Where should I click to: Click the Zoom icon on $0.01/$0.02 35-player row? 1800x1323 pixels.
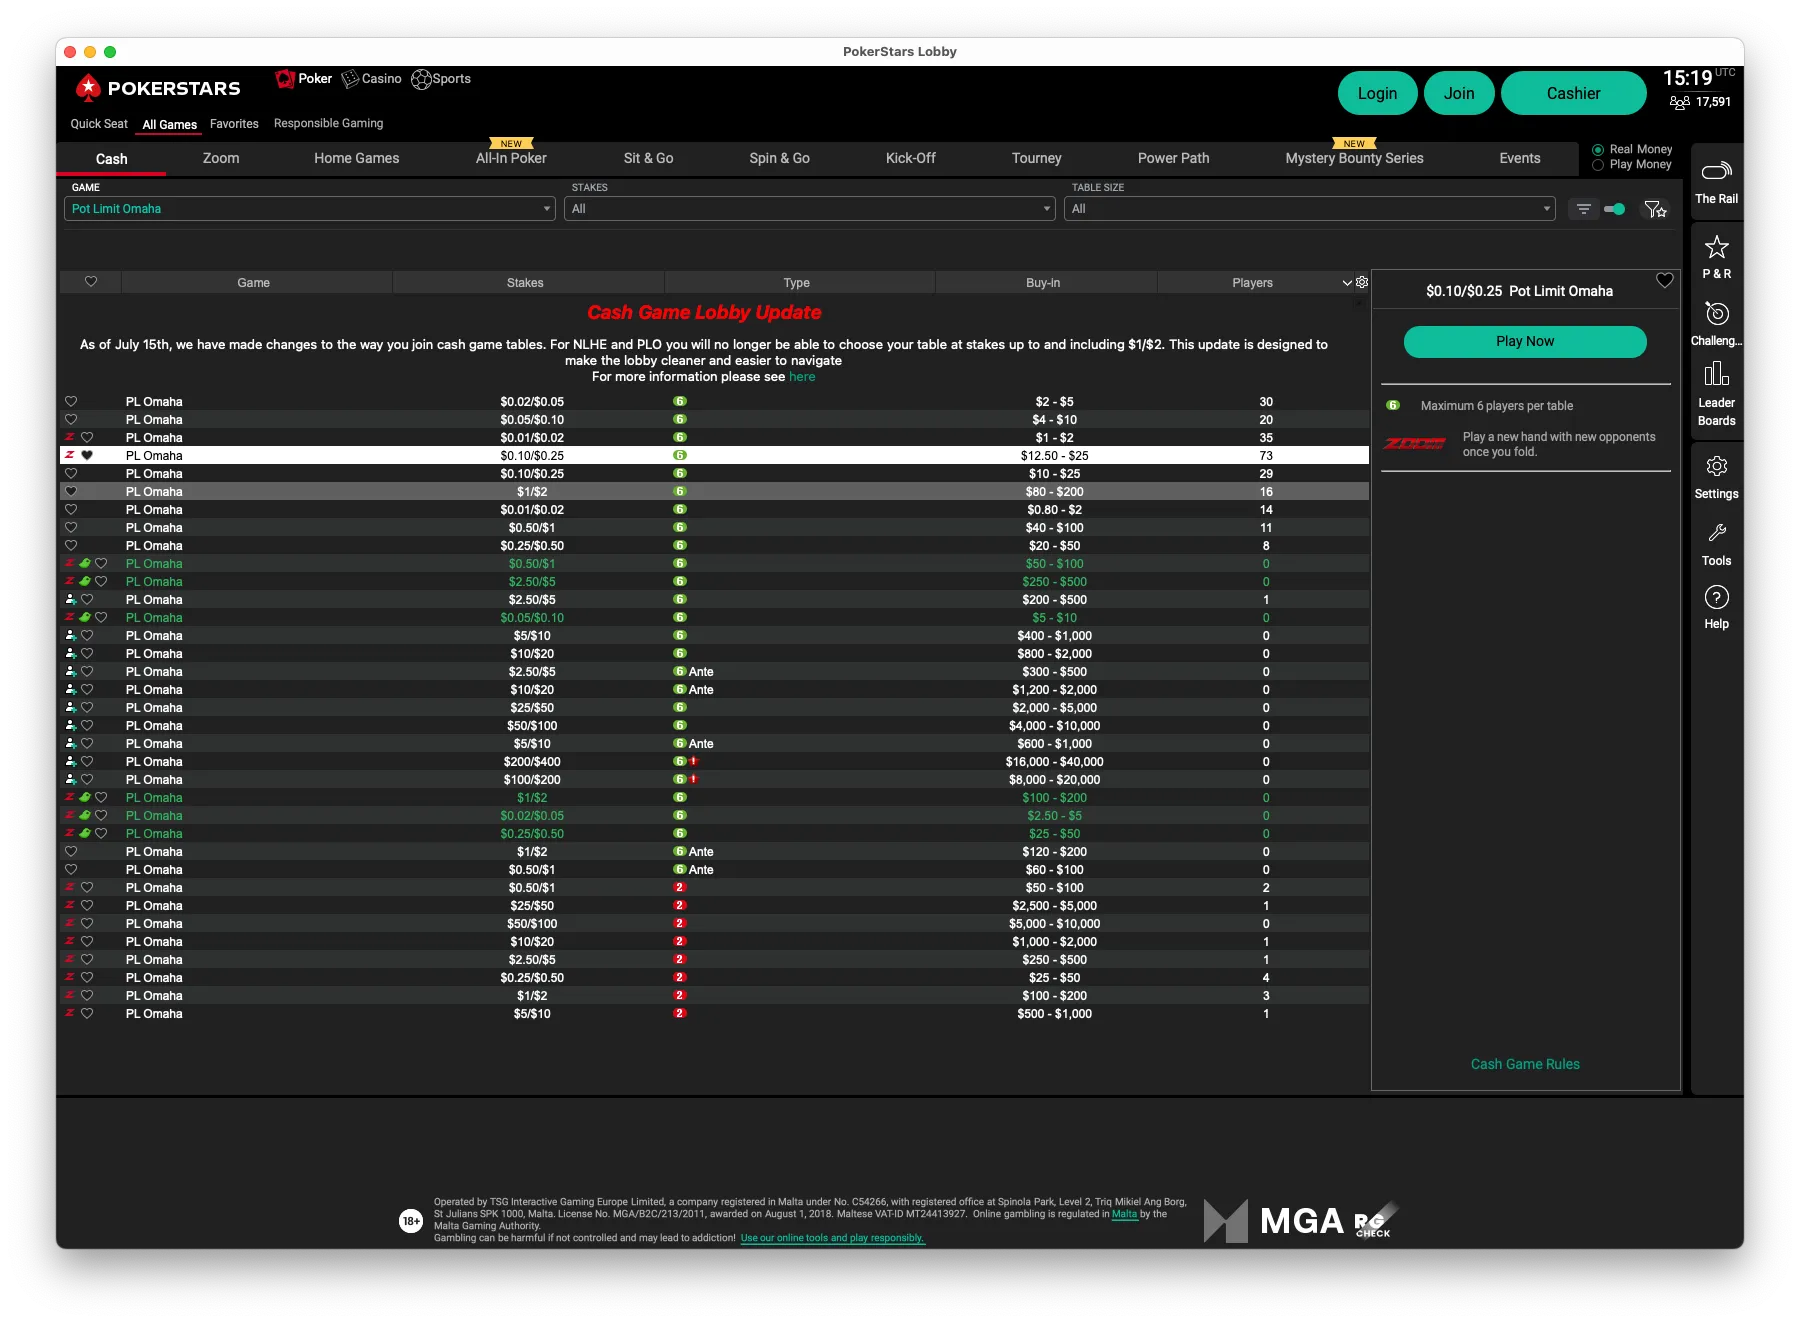[70, 438]
